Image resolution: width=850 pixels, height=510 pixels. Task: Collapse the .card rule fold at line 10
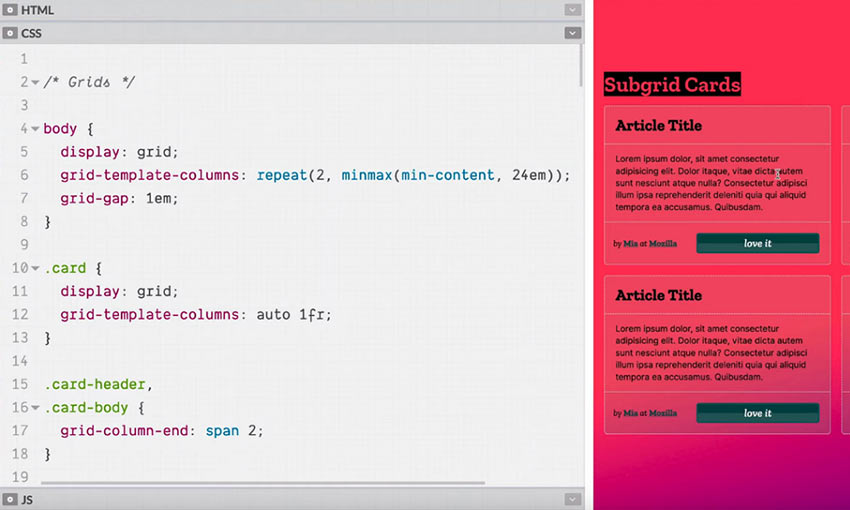click(35, 268)
